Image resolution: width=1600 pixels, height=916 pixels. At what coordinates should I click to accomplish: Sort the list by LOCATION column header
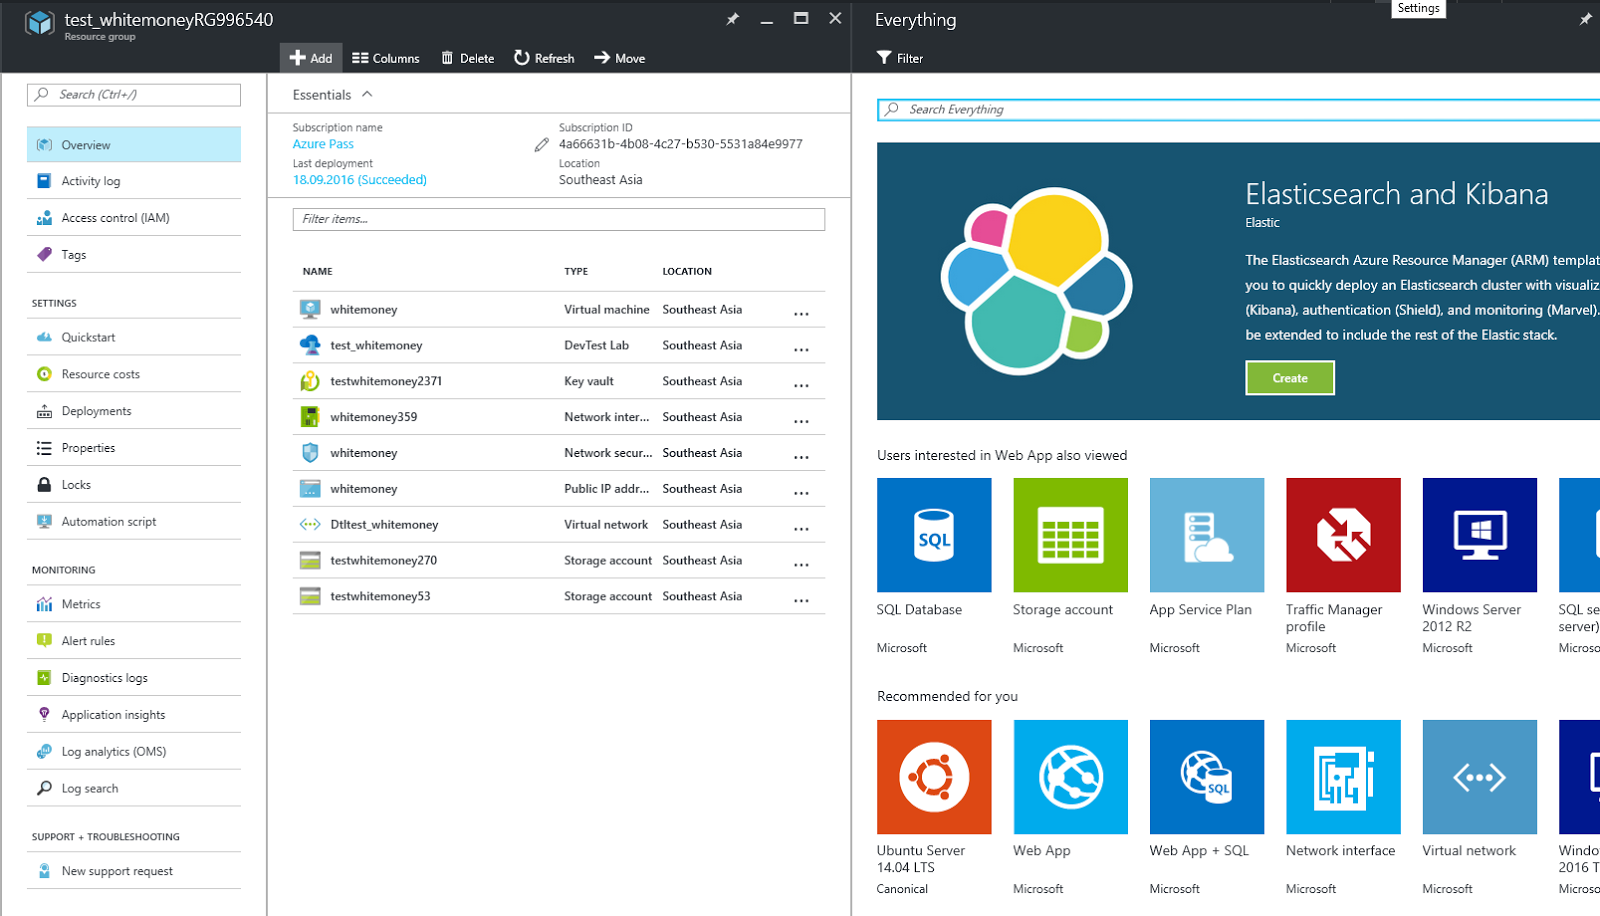[687, 271]
